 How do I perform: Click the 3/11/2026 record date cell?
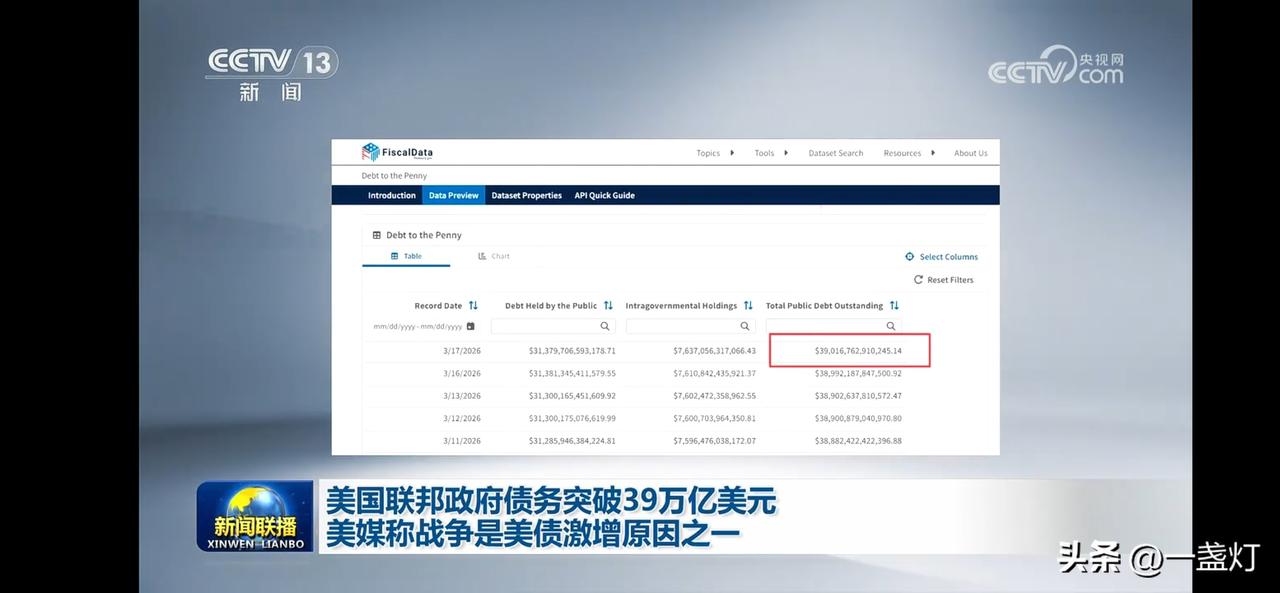462,441
